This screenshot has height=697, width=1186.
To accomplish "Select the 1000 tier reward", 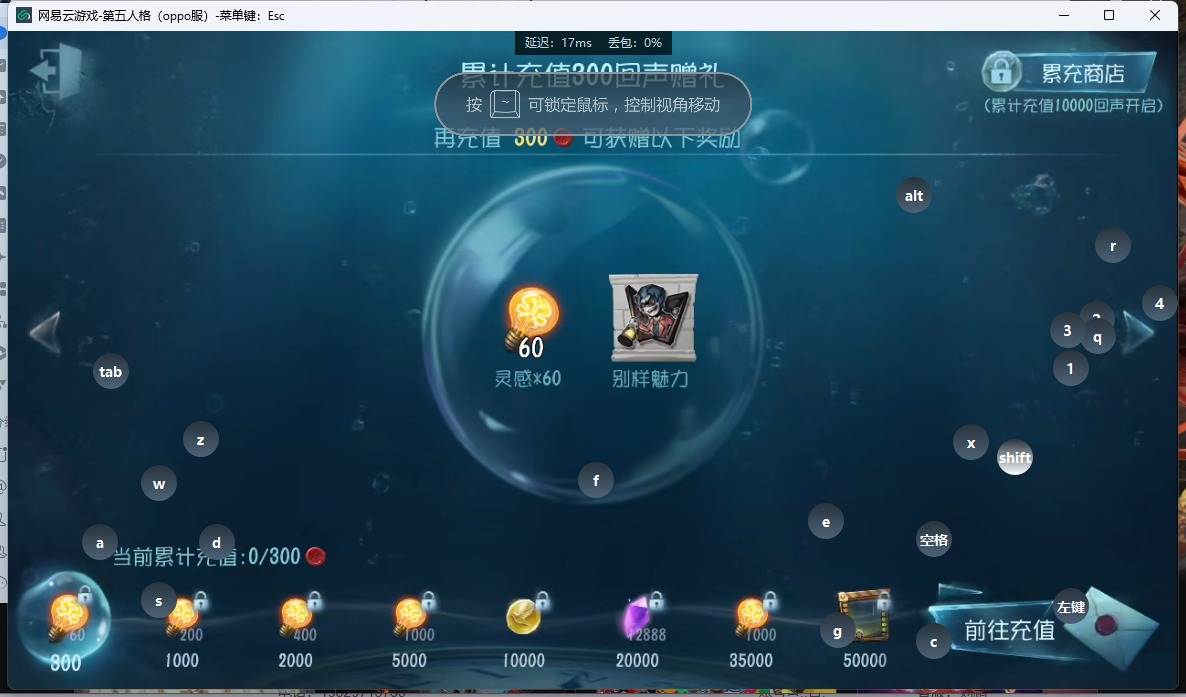I will 182,618.
